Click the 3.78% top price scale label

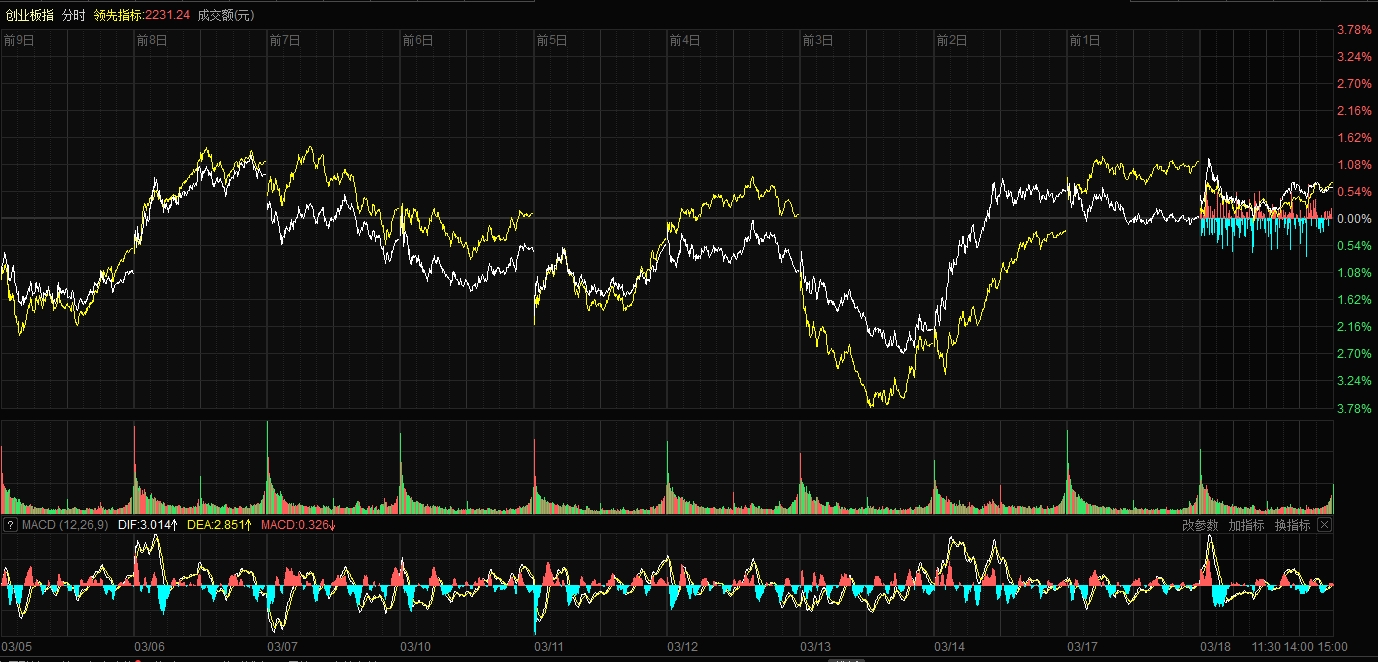point(1354,29)
